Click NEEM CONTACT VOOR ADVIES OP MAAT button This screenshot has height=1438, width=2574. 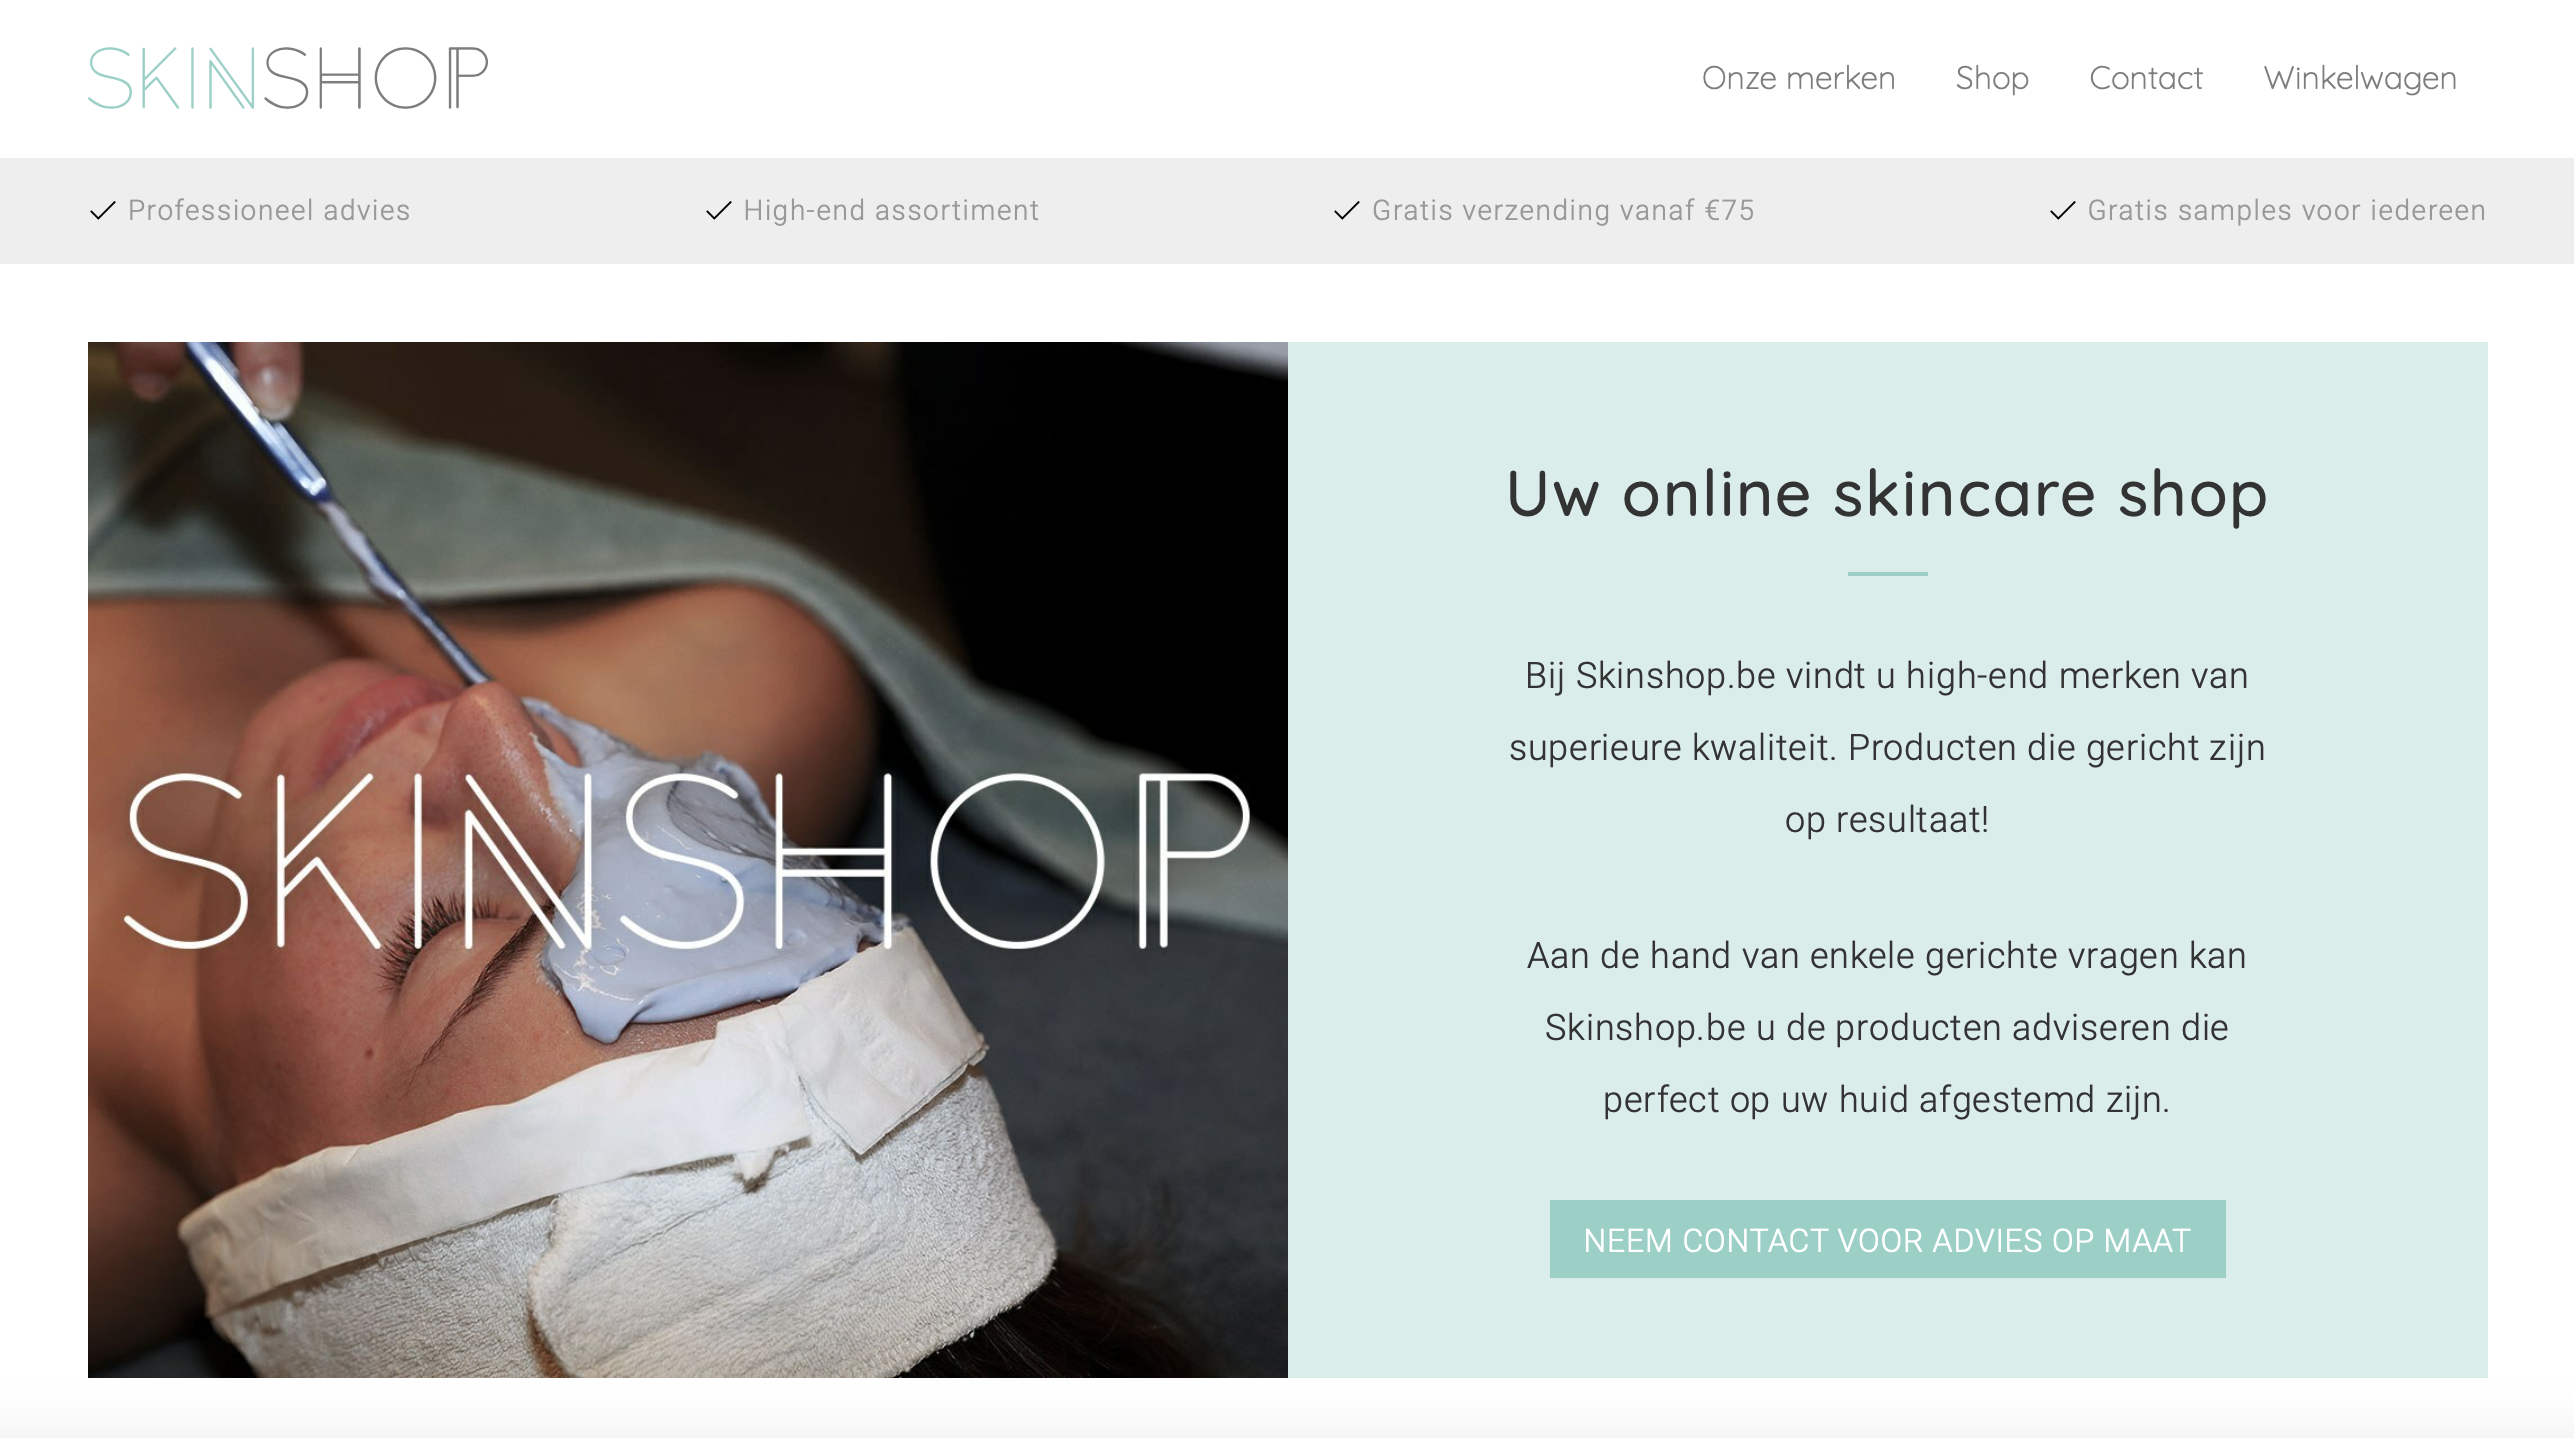click(x=1887, y=1239)
